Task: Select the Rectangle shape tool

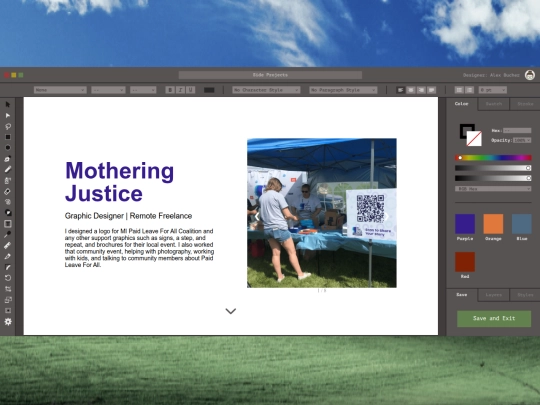Action: pyautogui.click(x=8, y=137)
